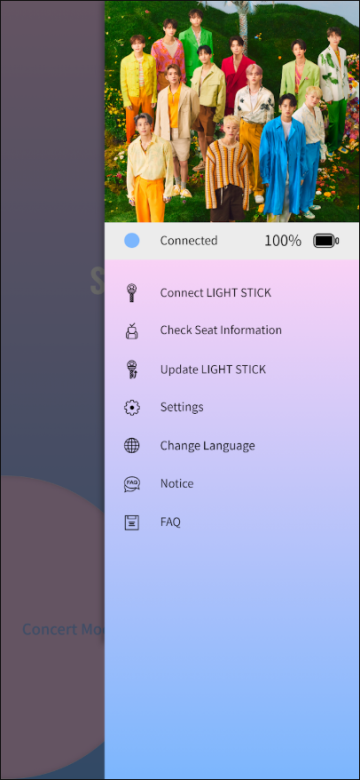Tap the group photo banner
The width and height of the screenshot is (360, 780).
click(x=232, y=111)
